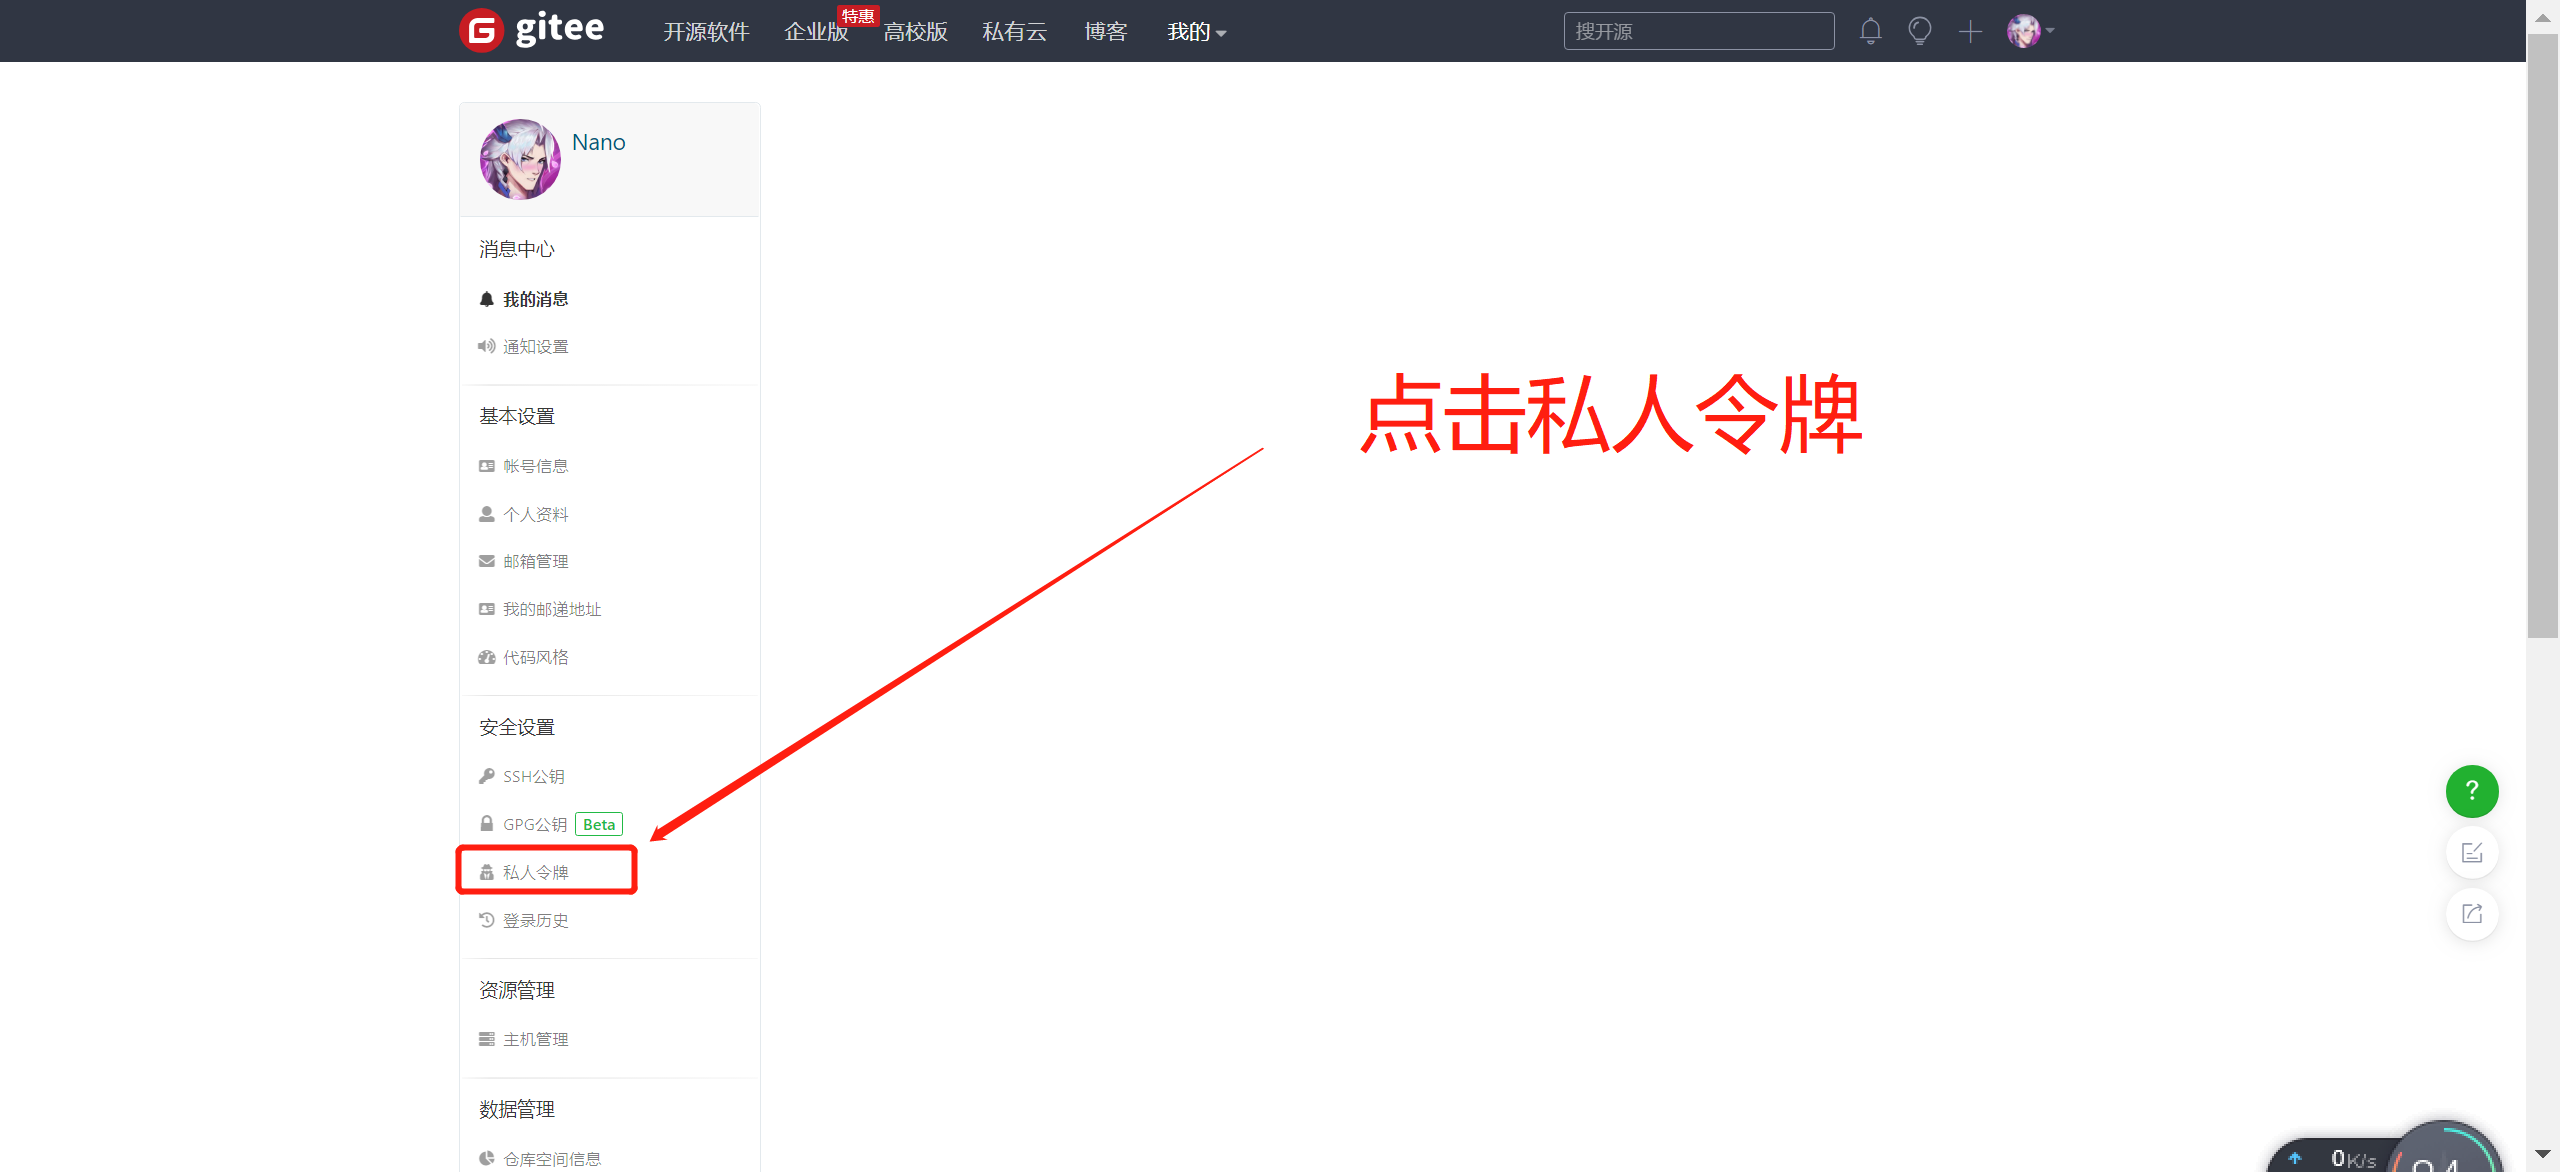Open 我的消息 in sidebar
This screenshot has width=2560, height=1172.
coord(535,299)
